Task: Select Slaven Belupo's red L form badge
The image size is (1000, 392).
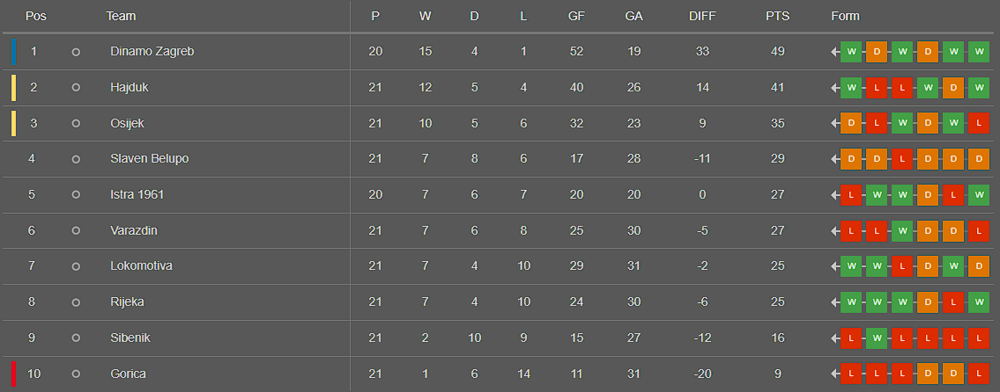Action: click(x=902, y=159)
